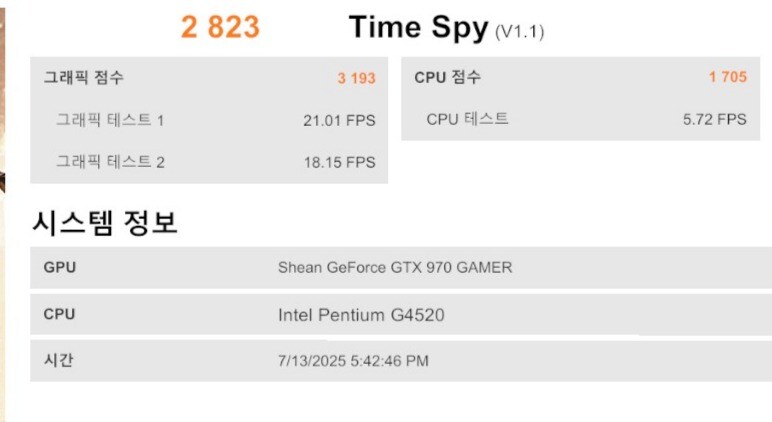Image resolution: width=772 pixels, height=422 pixels.
Task: Select the Time Spy title
Action: coord(418,28)
